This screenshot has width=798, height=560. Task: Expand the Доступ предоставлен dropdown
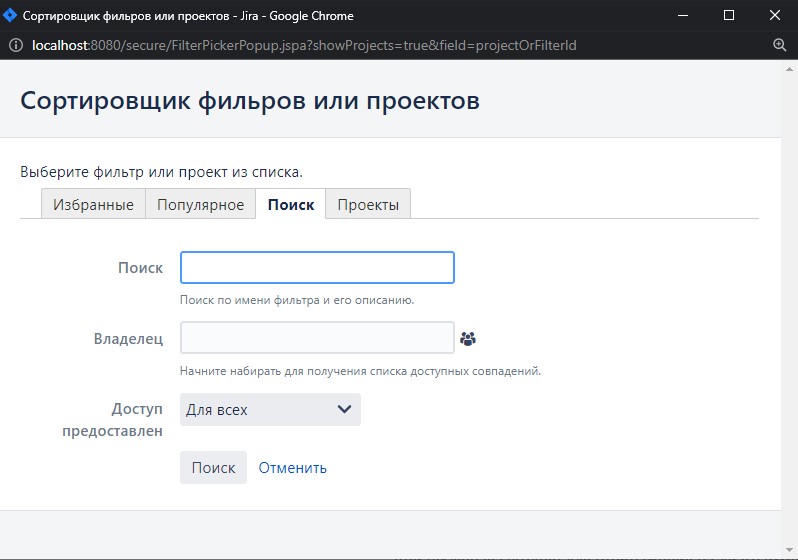tap(270, 409)
